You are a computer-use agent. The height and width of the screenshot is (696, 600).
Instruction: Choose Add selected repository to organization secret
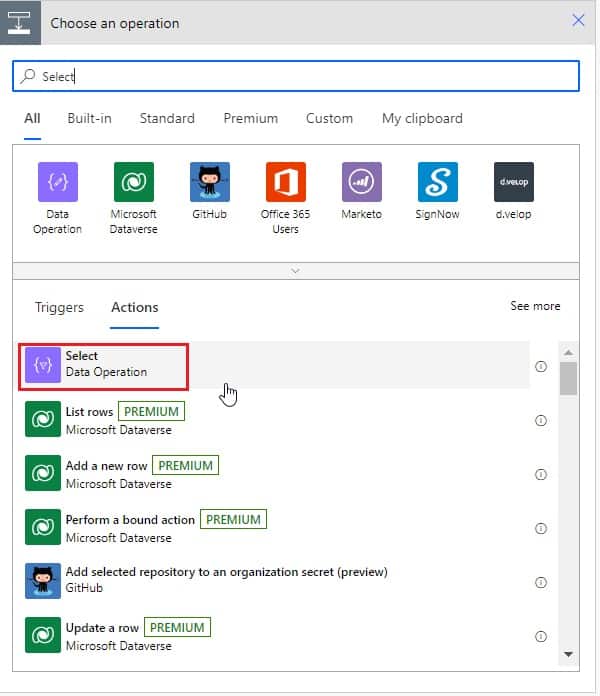pyautogui.click(x=275, y=581)
